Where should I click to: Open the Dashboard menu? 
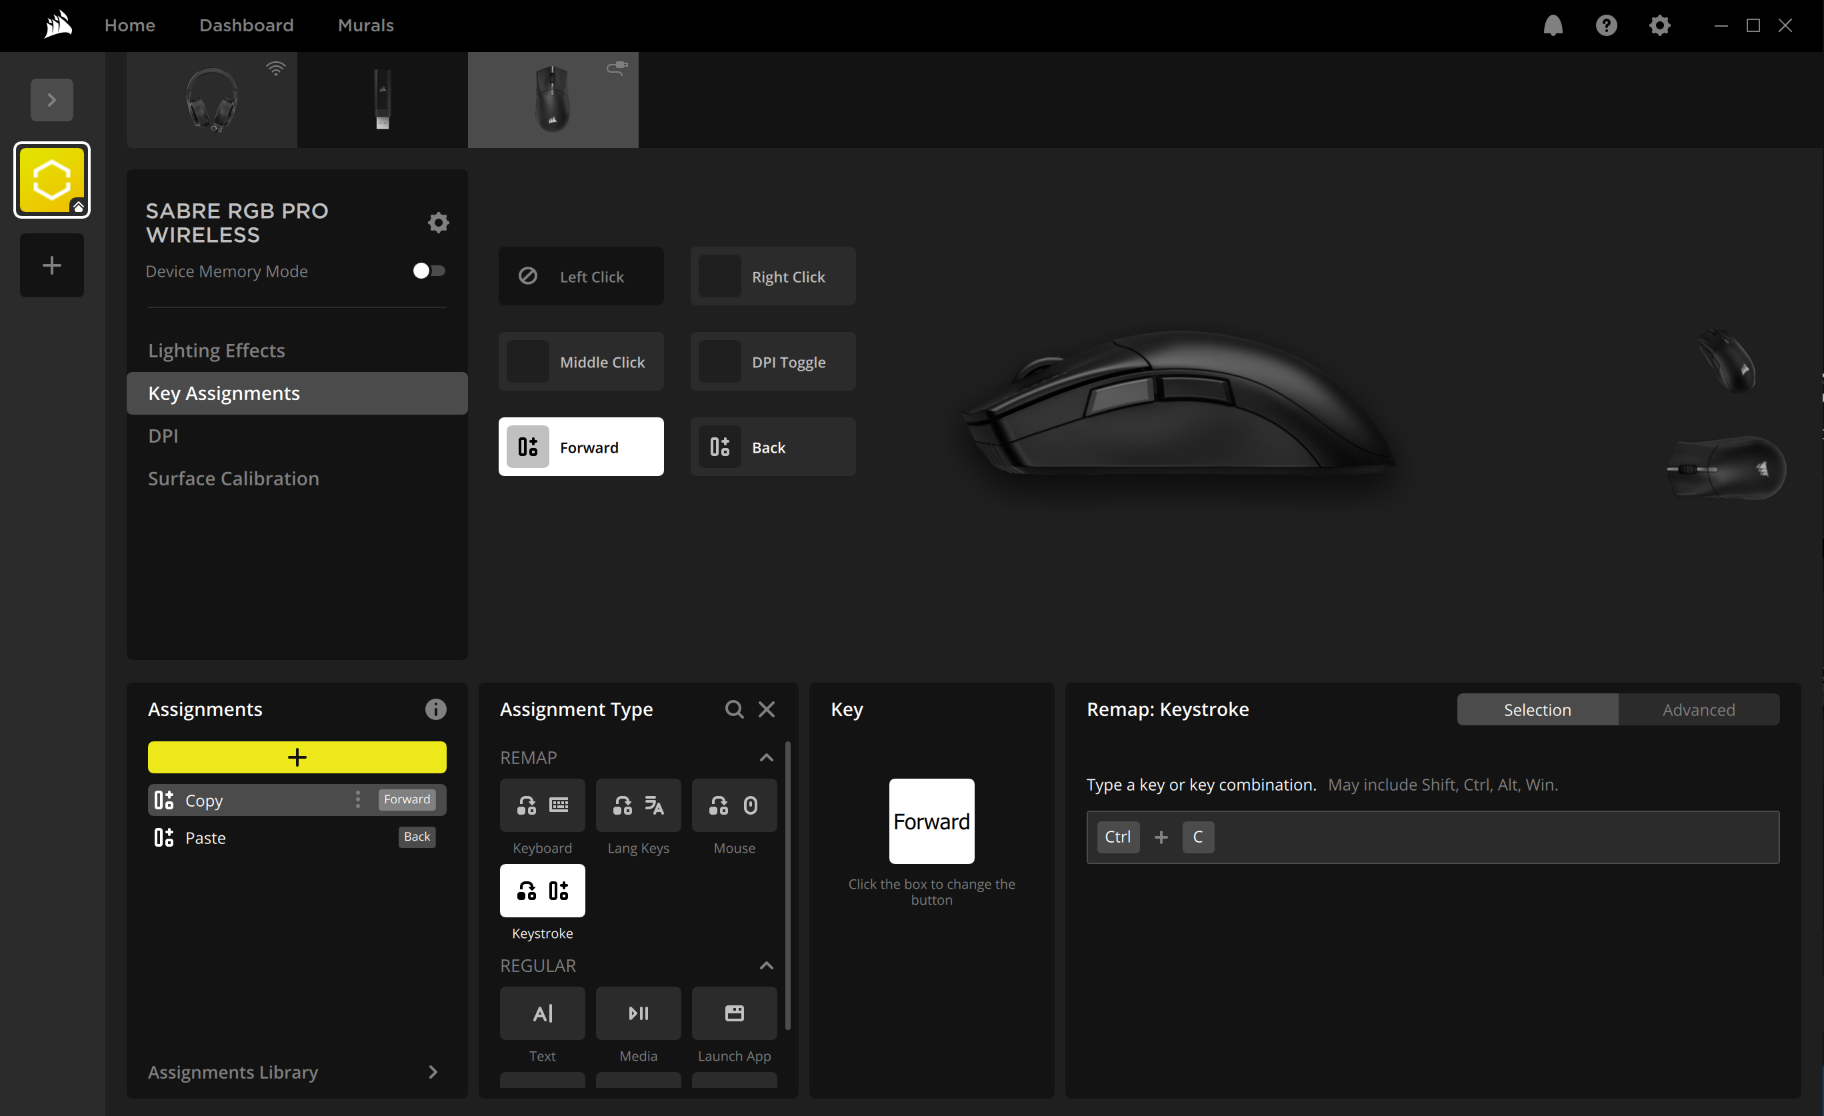point(246,25)
